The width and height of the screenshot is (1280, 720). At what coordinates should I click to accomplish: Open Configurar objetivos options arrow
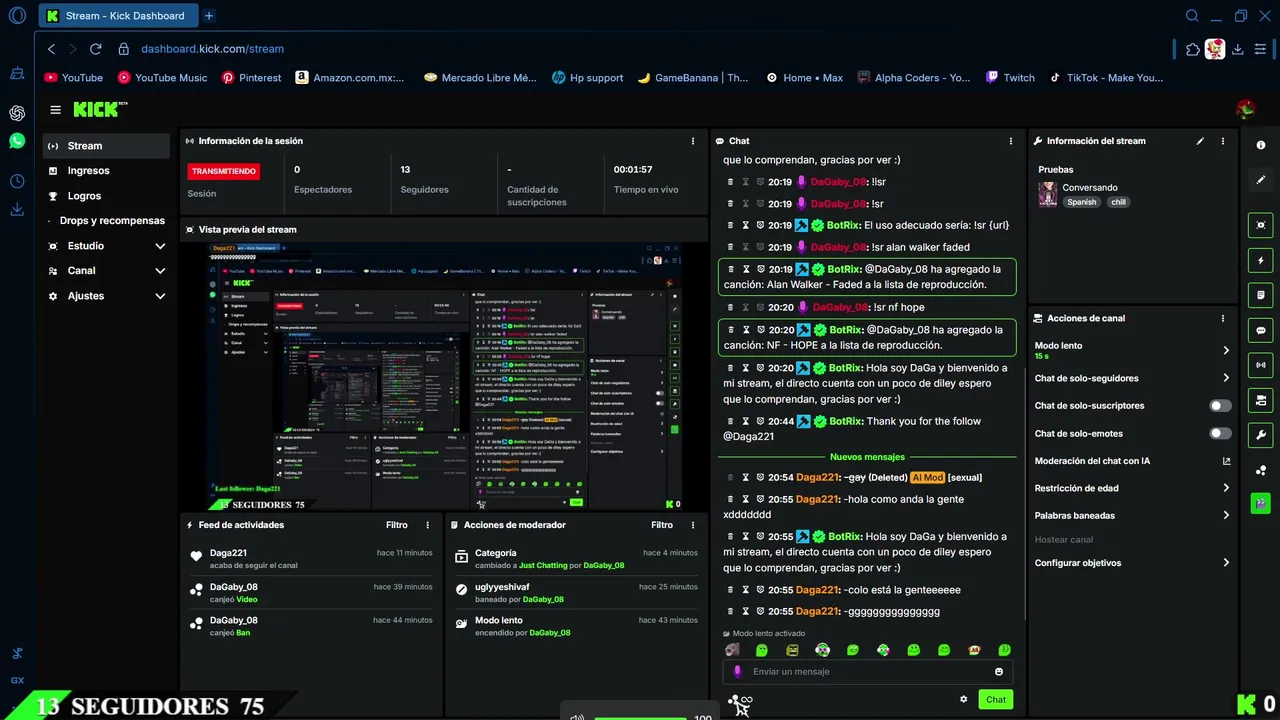pyautogui.click(x=1226, y=563)
